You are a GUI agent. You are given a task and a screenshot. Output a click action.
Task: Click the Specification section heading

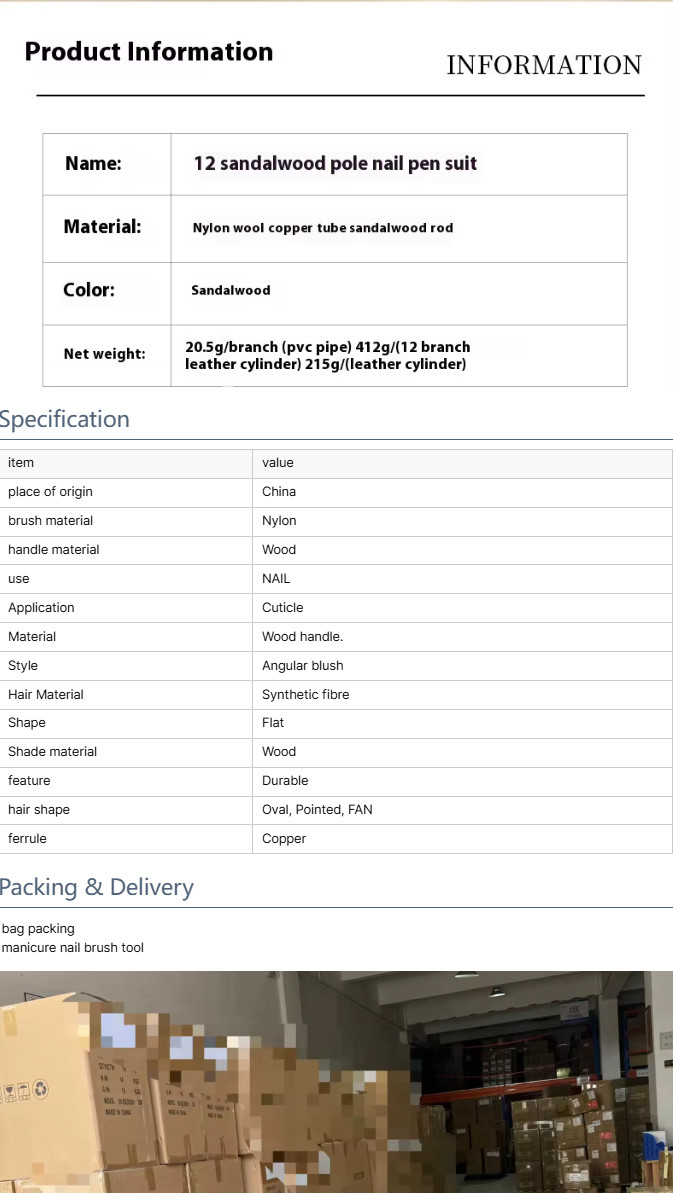pos(65,419)
